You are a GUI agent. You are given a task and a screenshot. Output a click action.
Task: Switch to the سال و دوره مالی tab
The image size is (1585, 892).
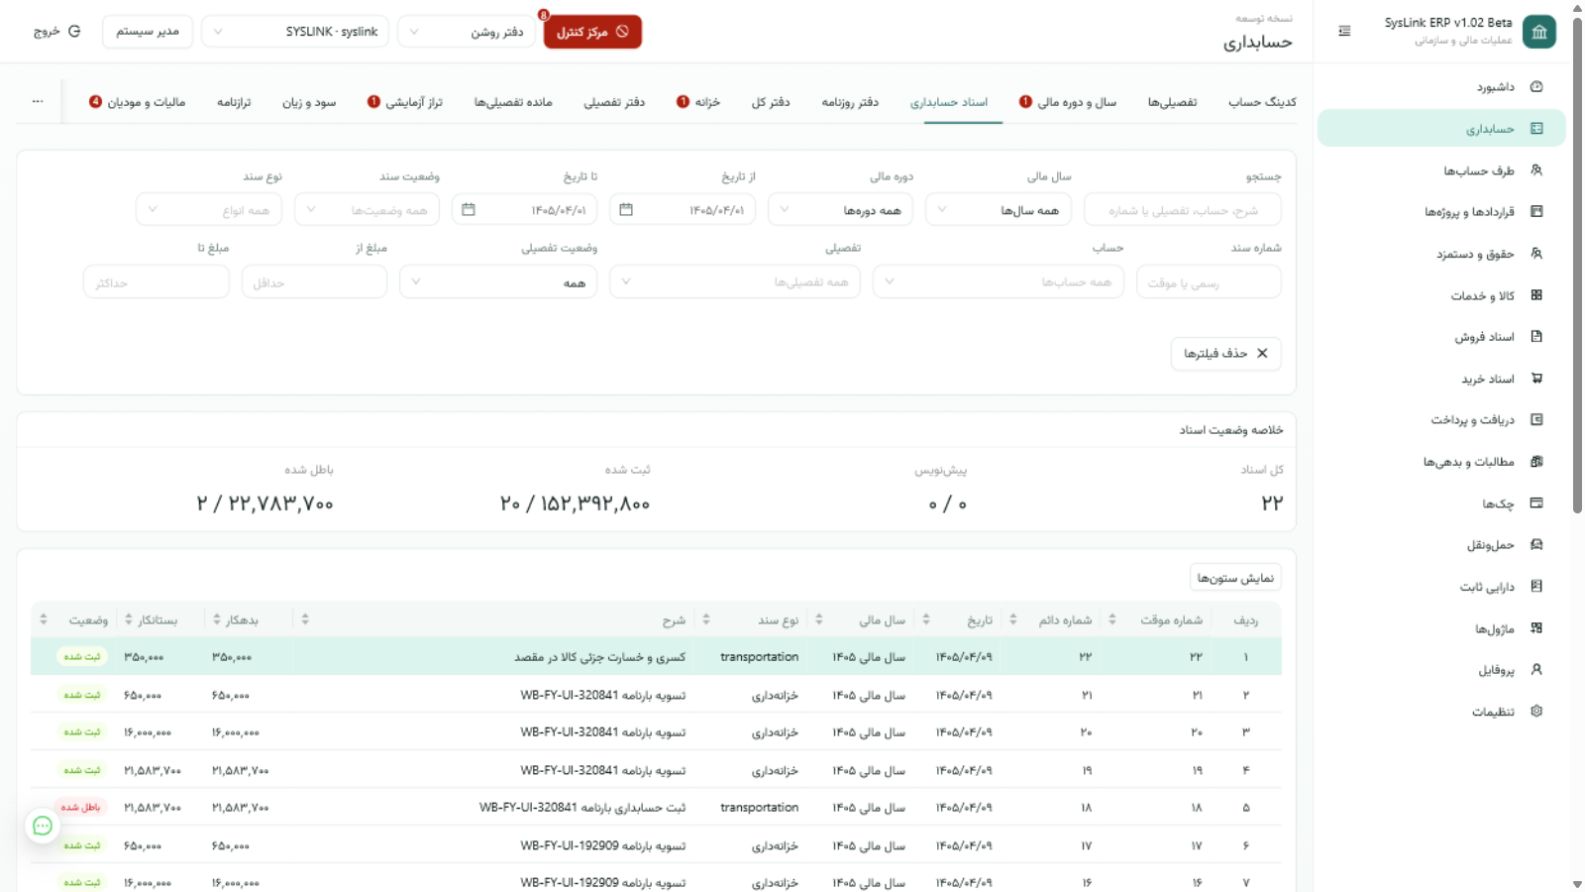click(x=1068, y=102)
